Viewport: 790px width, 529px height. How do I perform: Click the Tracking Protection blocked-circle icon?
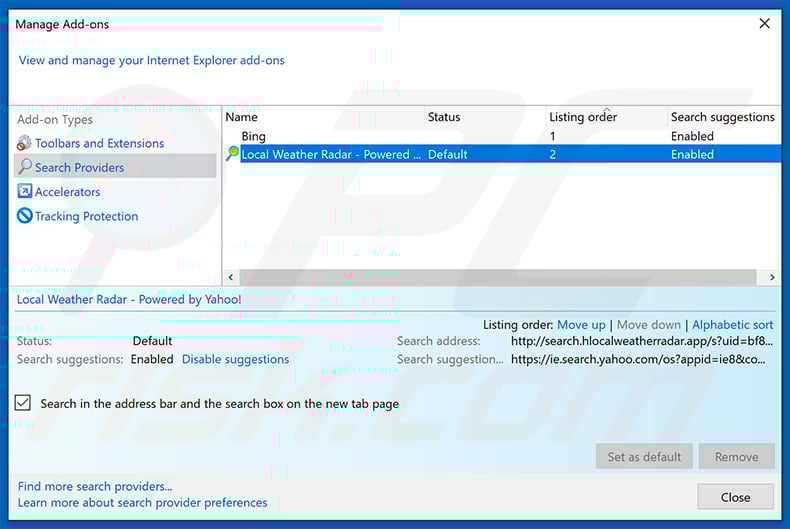point(24,216)
